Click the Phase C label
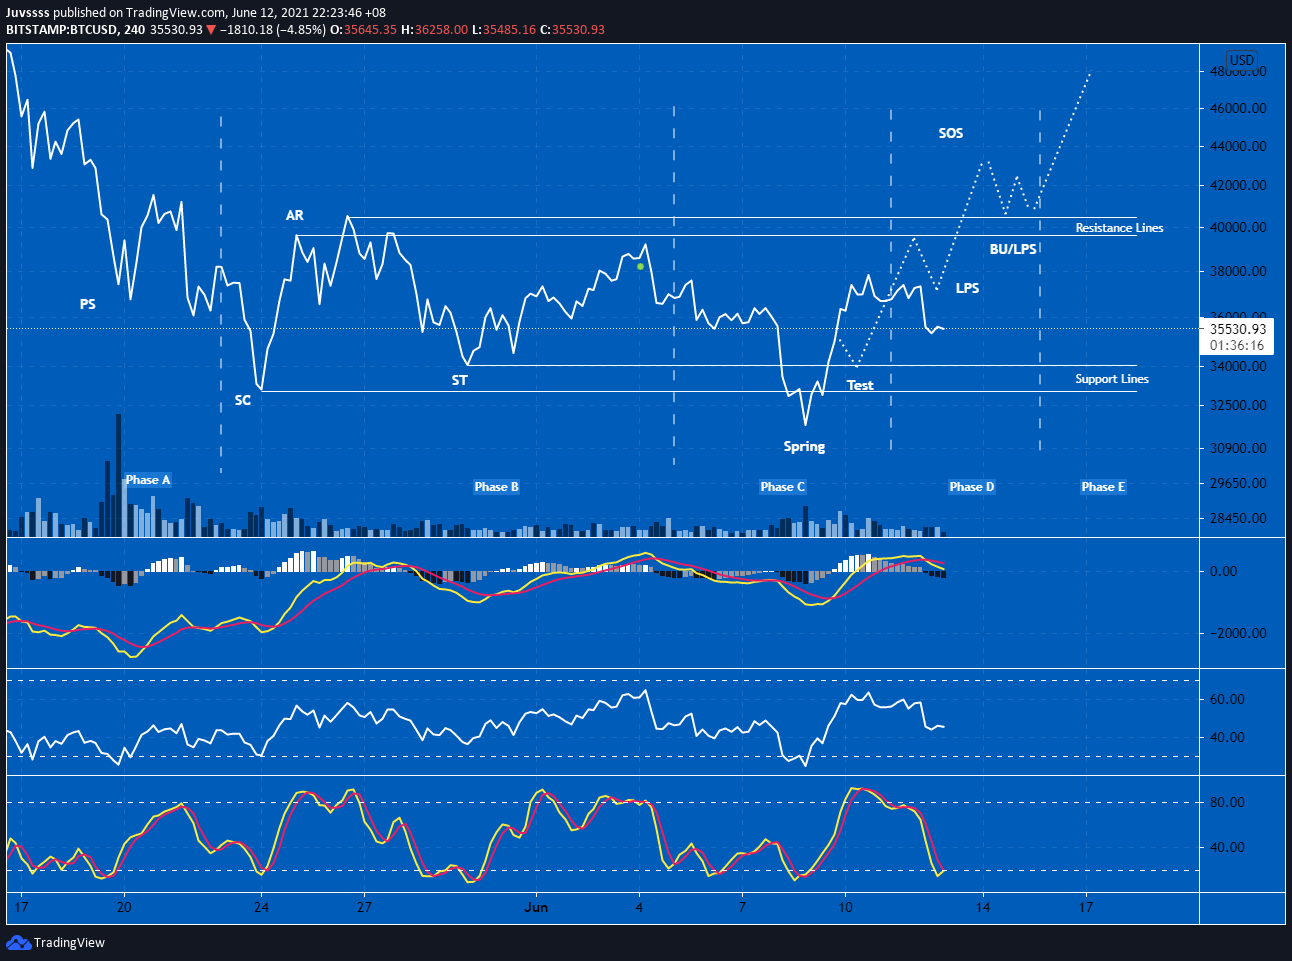Viewport: 1292px width, 961px height. [x=782, y=487]
